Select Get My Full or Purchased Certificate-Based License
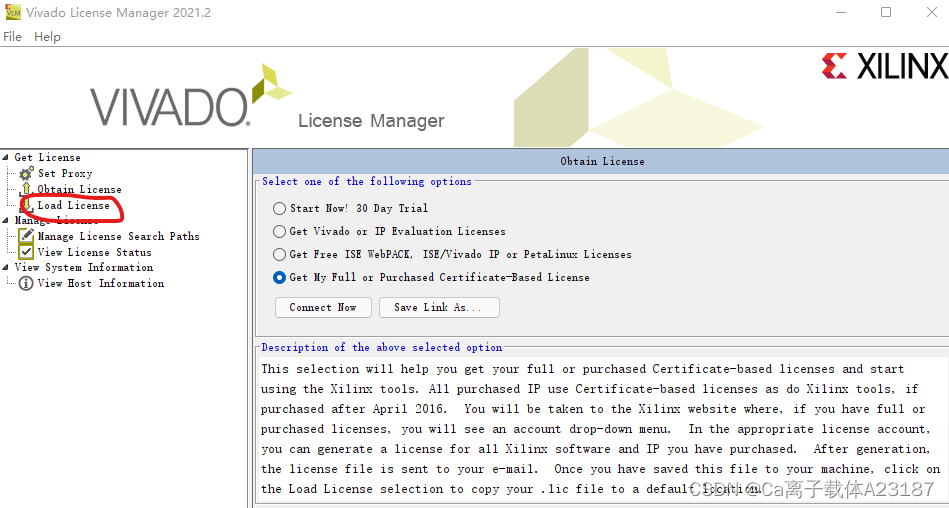This screenshot has width=949, height=508. [x=279, y=277]
